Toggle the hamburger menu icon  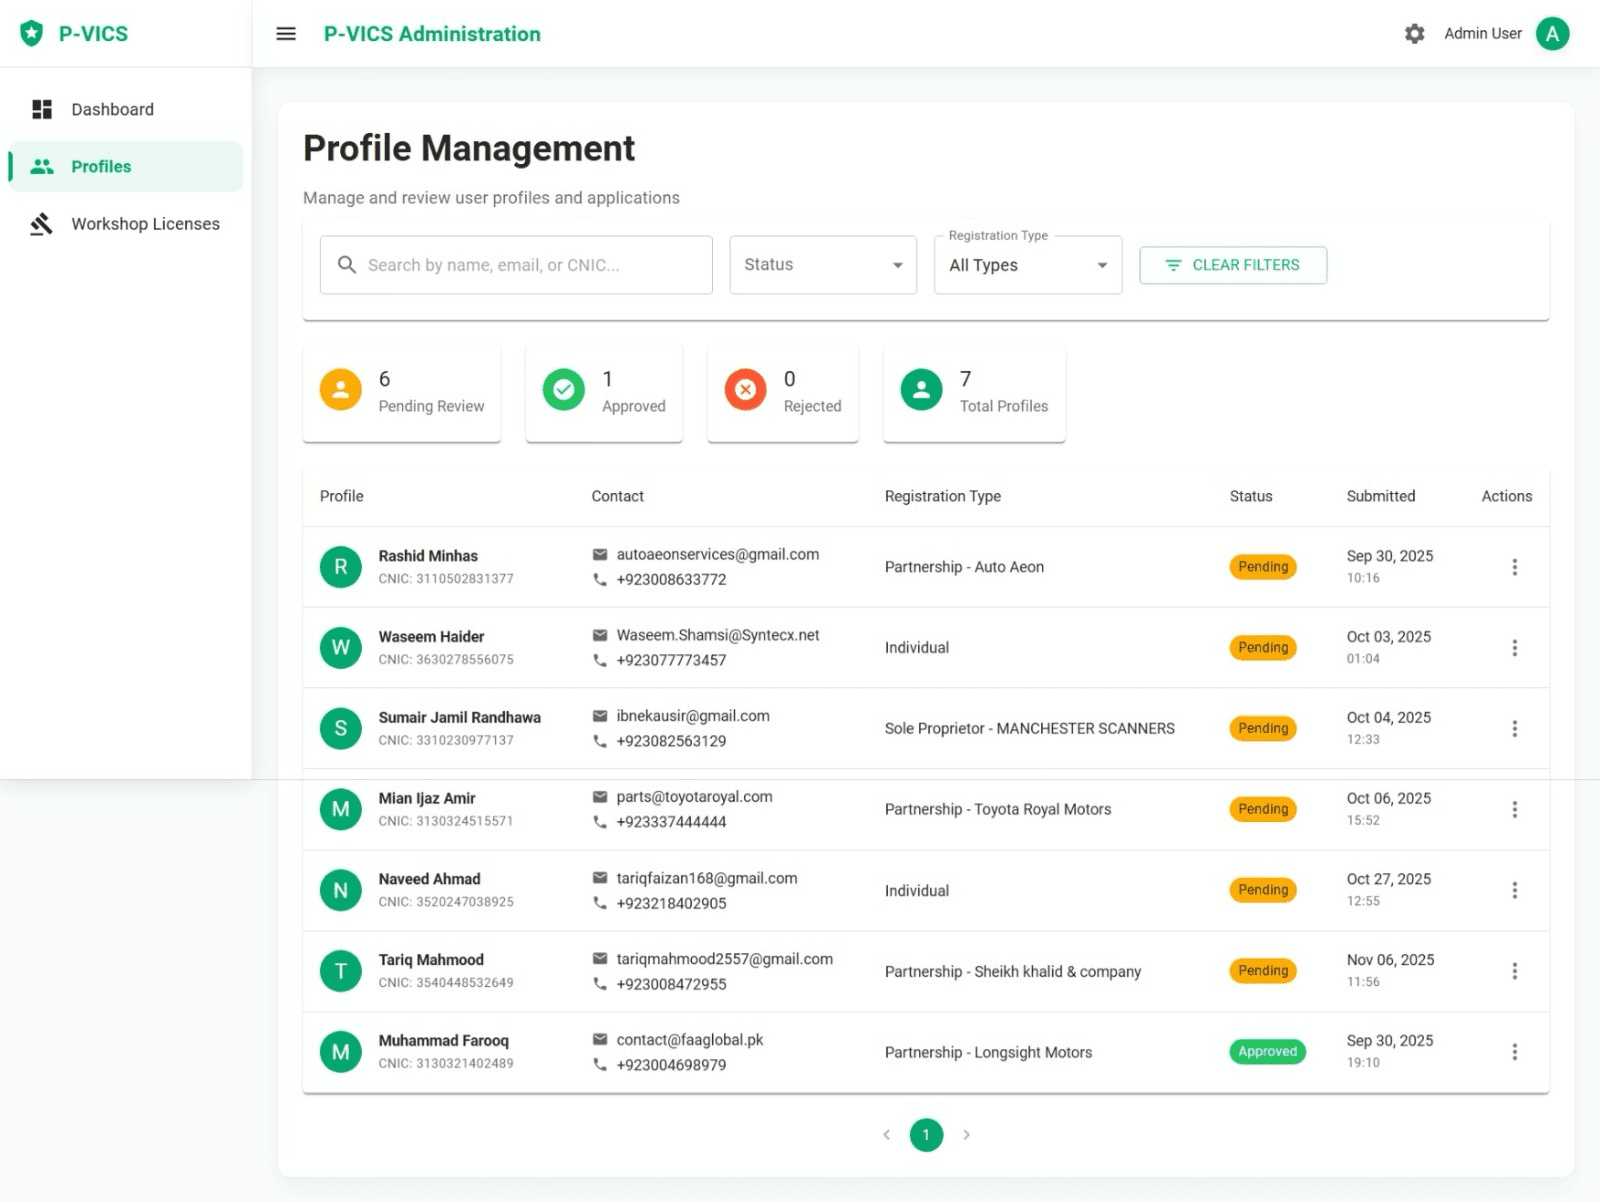[286, 34]
